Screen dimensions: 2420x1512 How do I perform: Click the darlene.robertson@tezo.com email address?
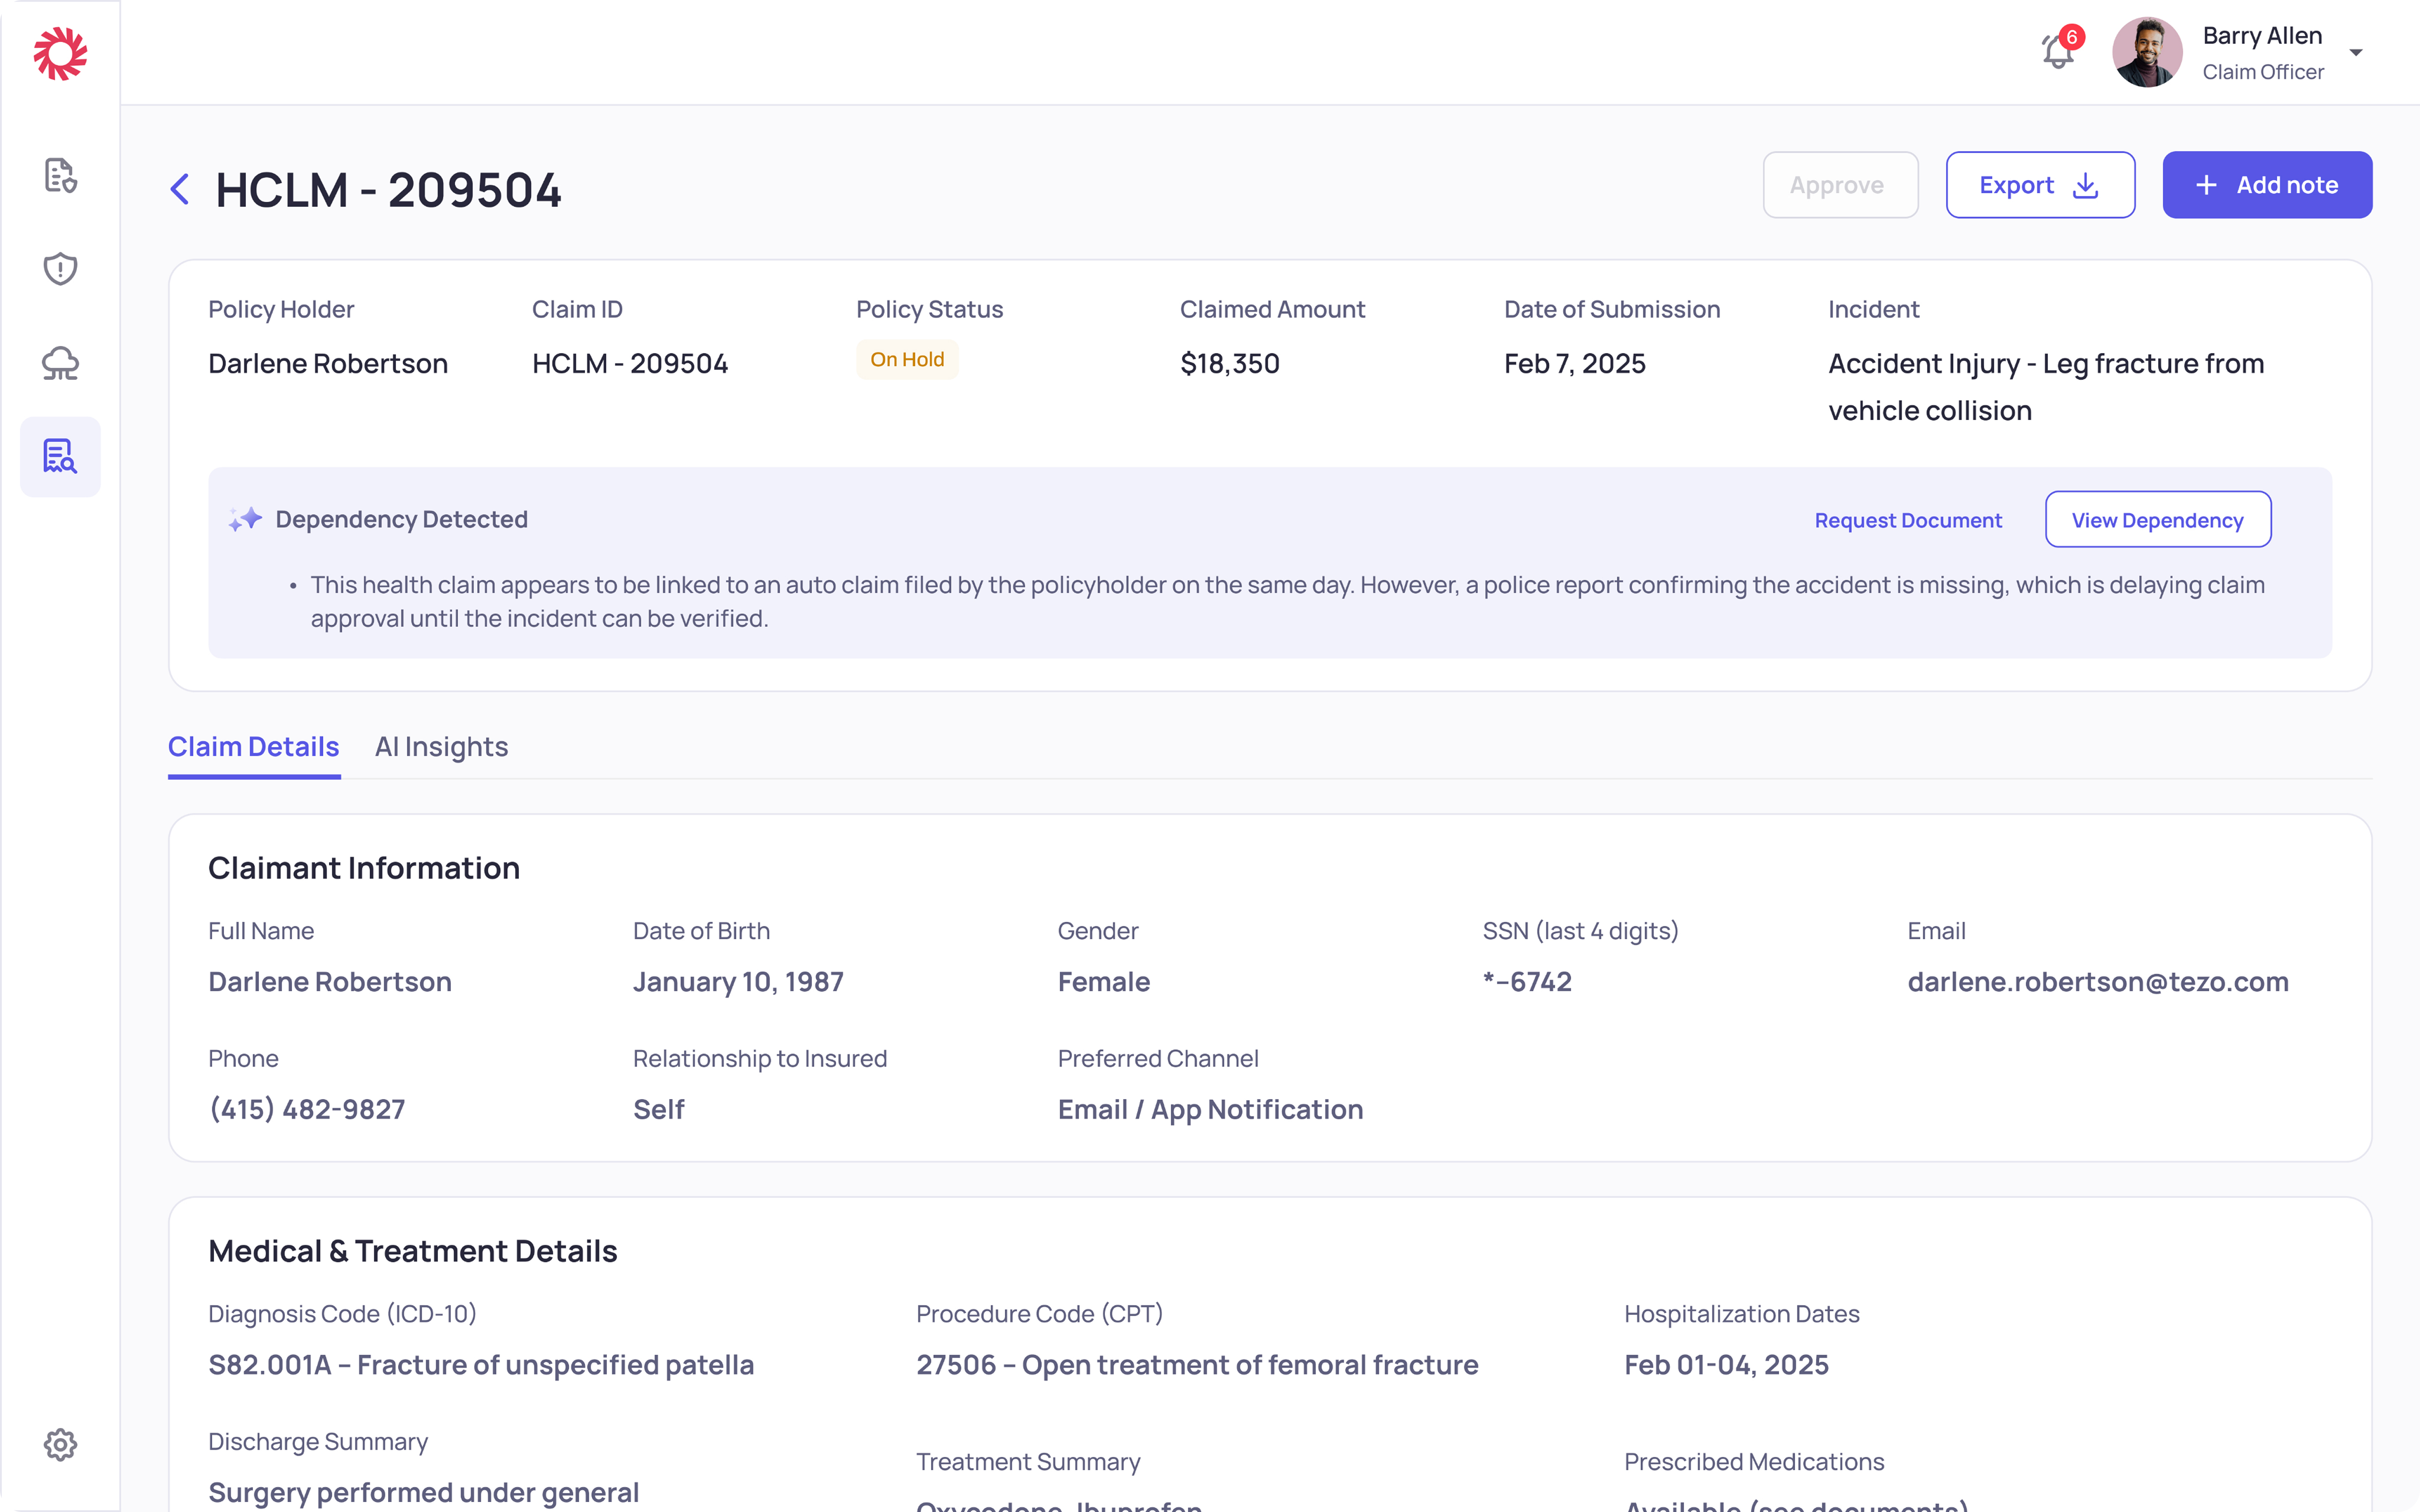click(2097, 982)
